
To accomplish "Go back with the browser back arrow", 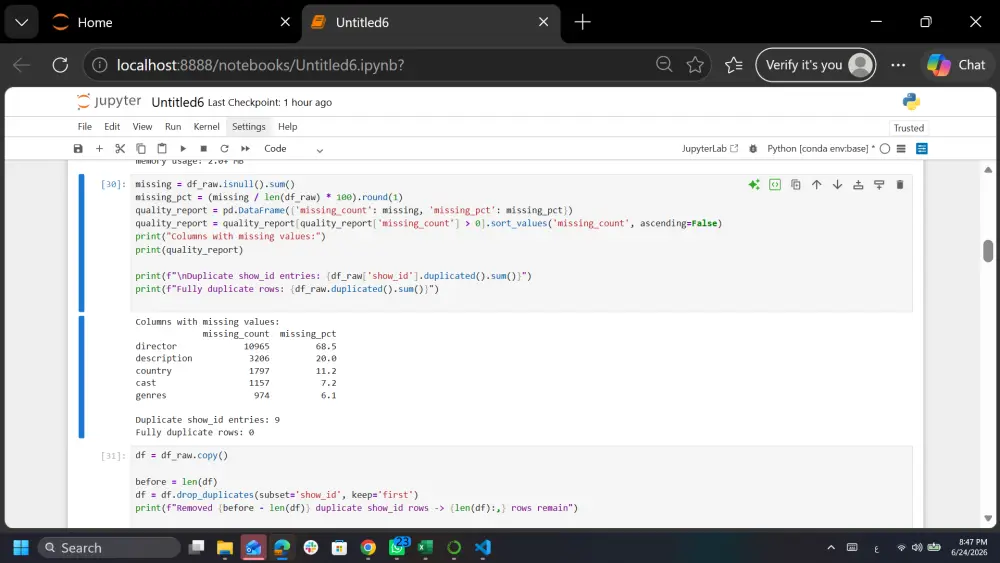I will click(22, 65).
